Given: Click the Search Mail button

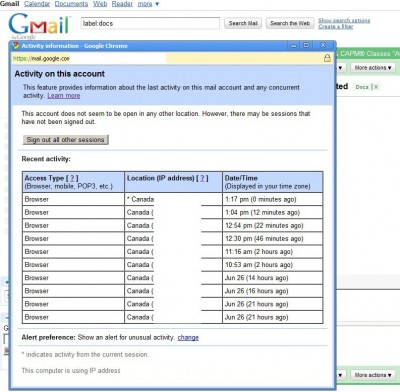Looking at the screenshot, I should pos(243,23).
